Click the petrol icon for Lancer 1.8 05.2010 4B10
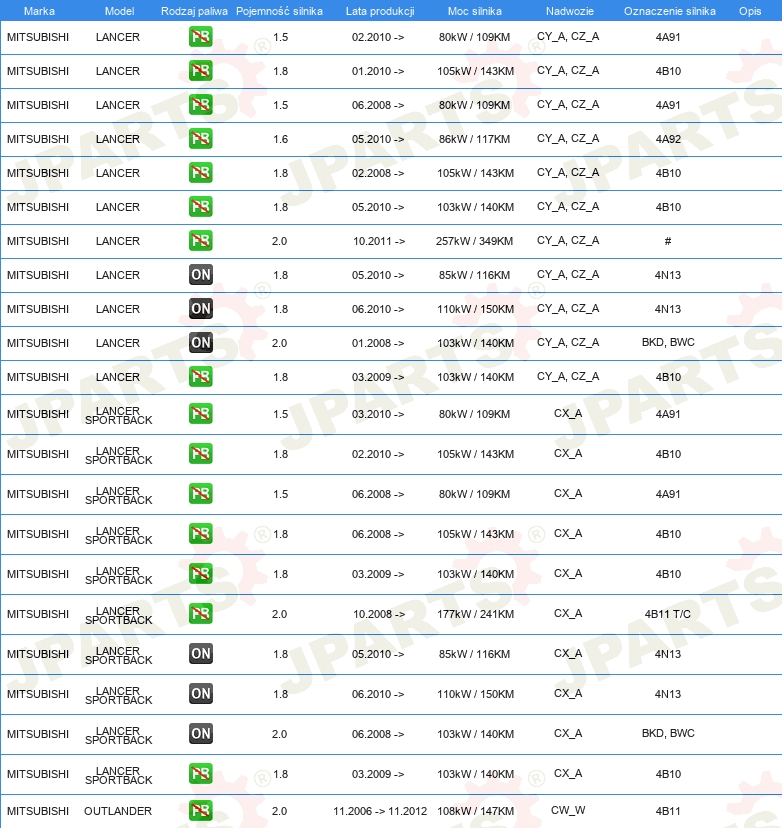 tap(201, 206)
